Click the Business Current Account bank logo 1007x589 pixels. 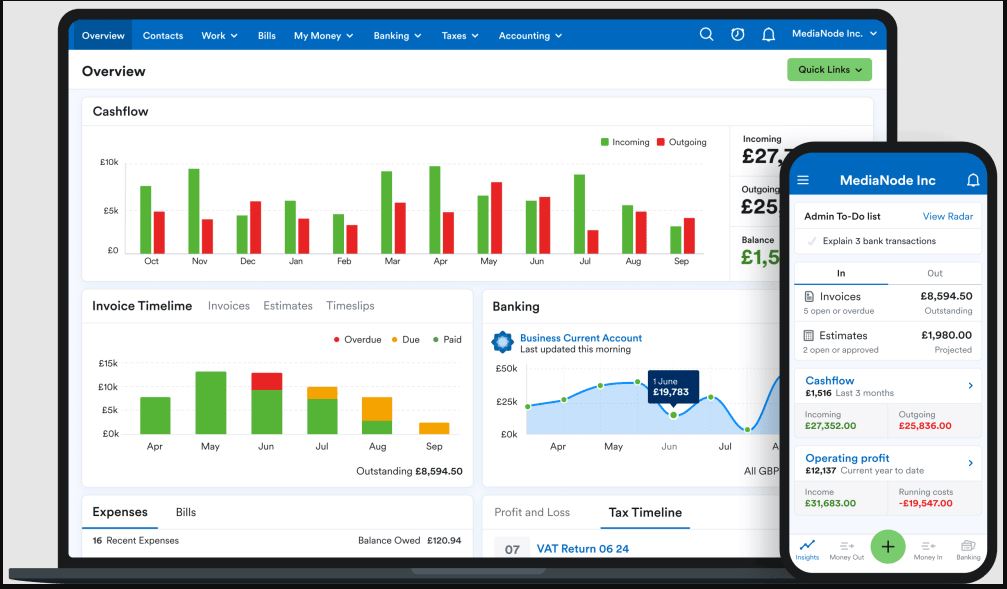click(x=502, y=342)
